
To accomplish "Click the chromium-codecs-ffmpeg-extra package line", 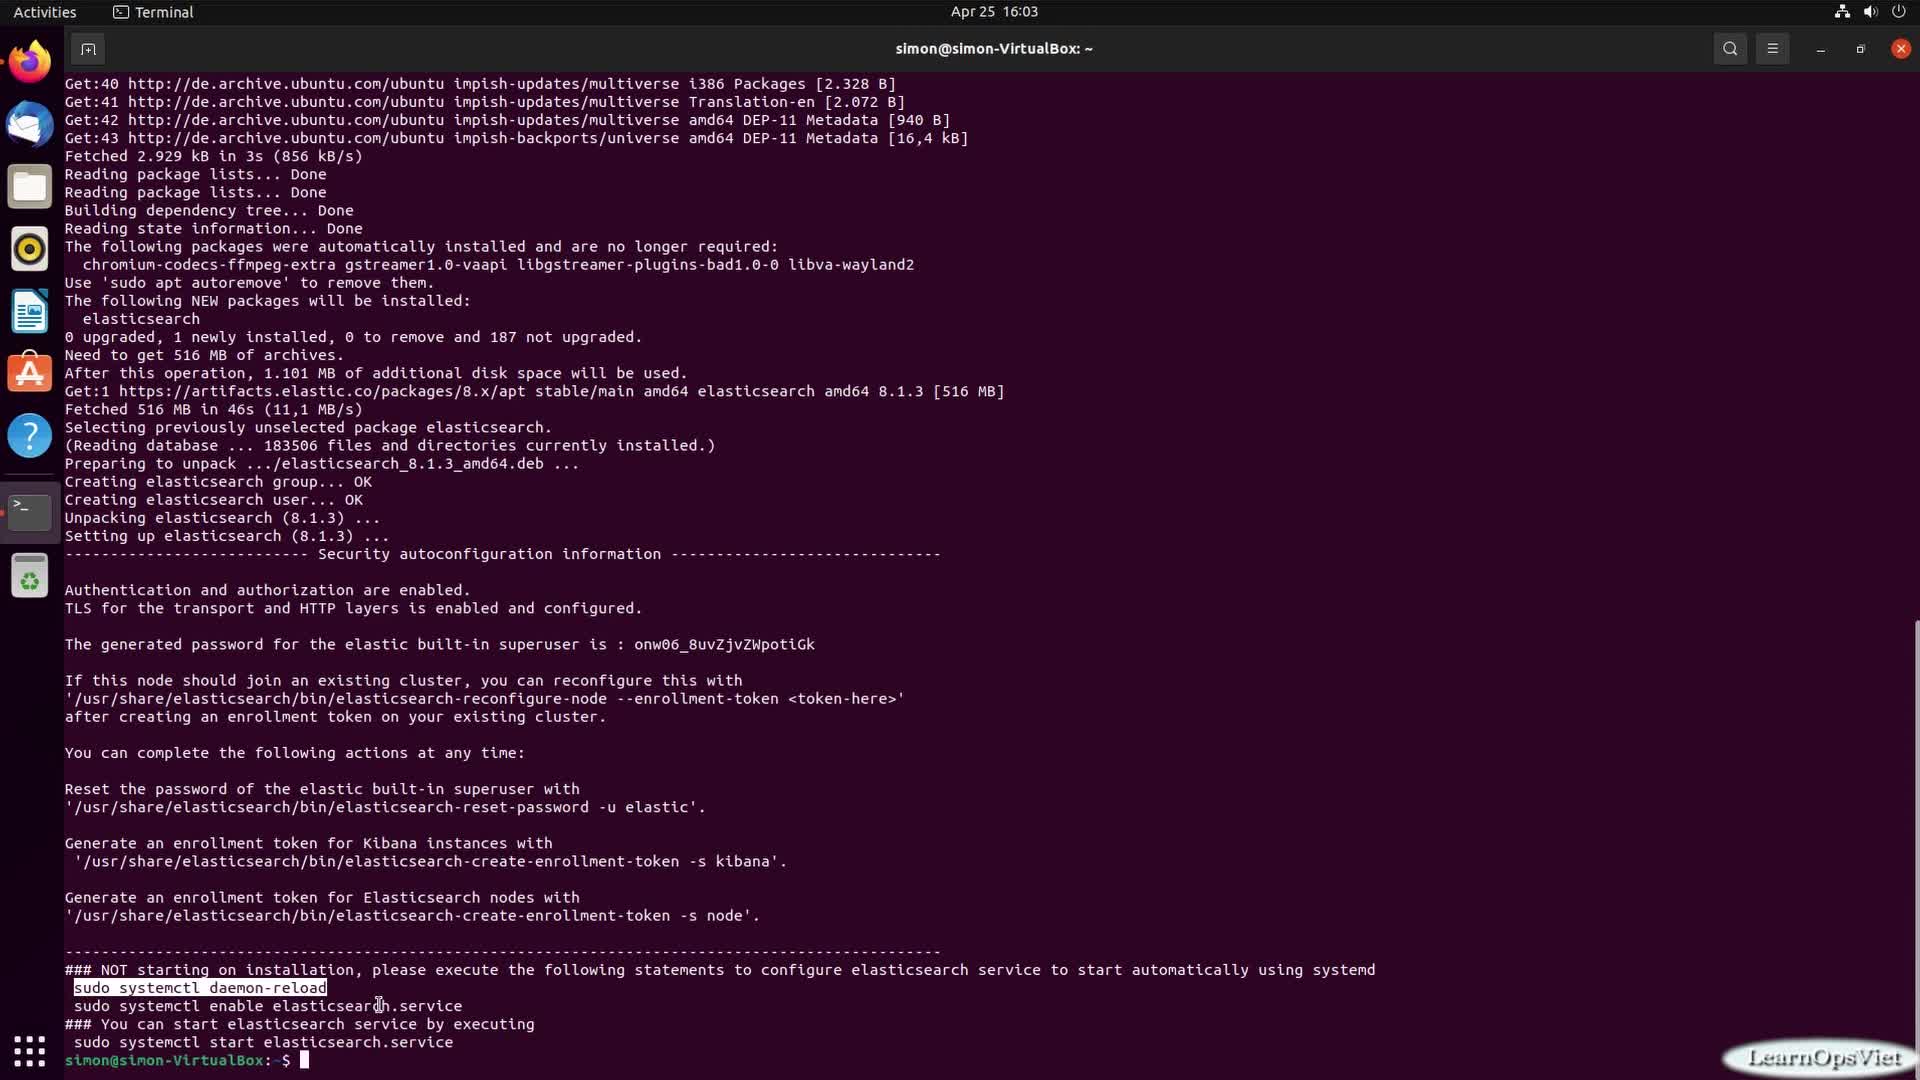I will pyautogui.click(x=498, y=265).
